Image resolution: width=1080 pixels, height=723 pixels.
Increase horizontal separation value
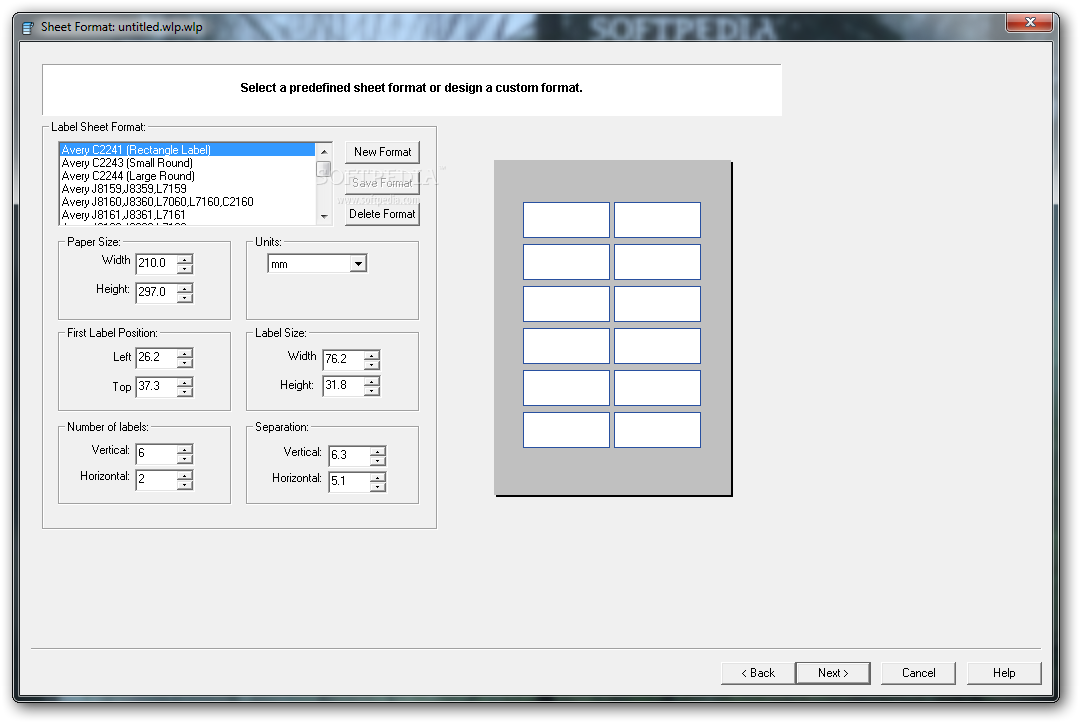point(378,477)
